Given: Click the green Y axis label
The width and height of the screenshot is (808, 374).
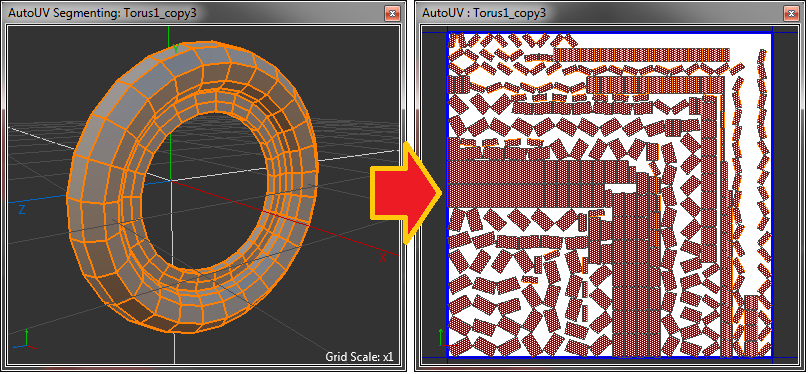Looking at the screenshot, I should pos(176,49).
